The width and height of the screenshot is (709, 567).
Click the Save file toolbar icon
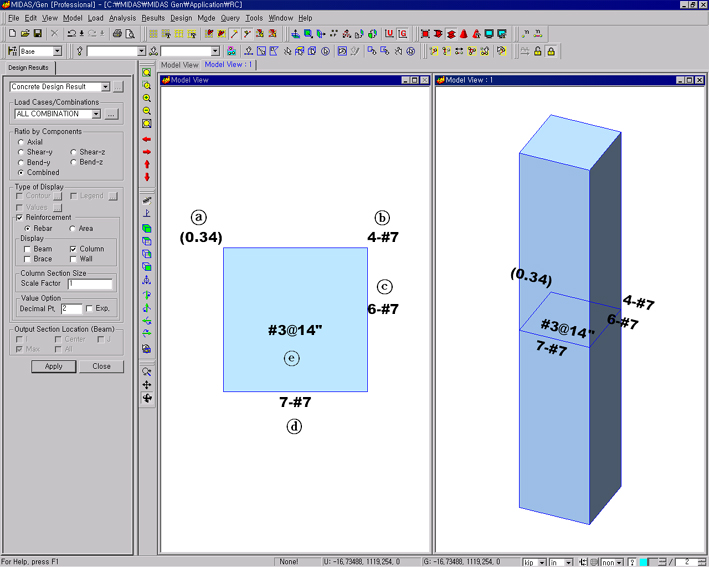click(37, 34)
